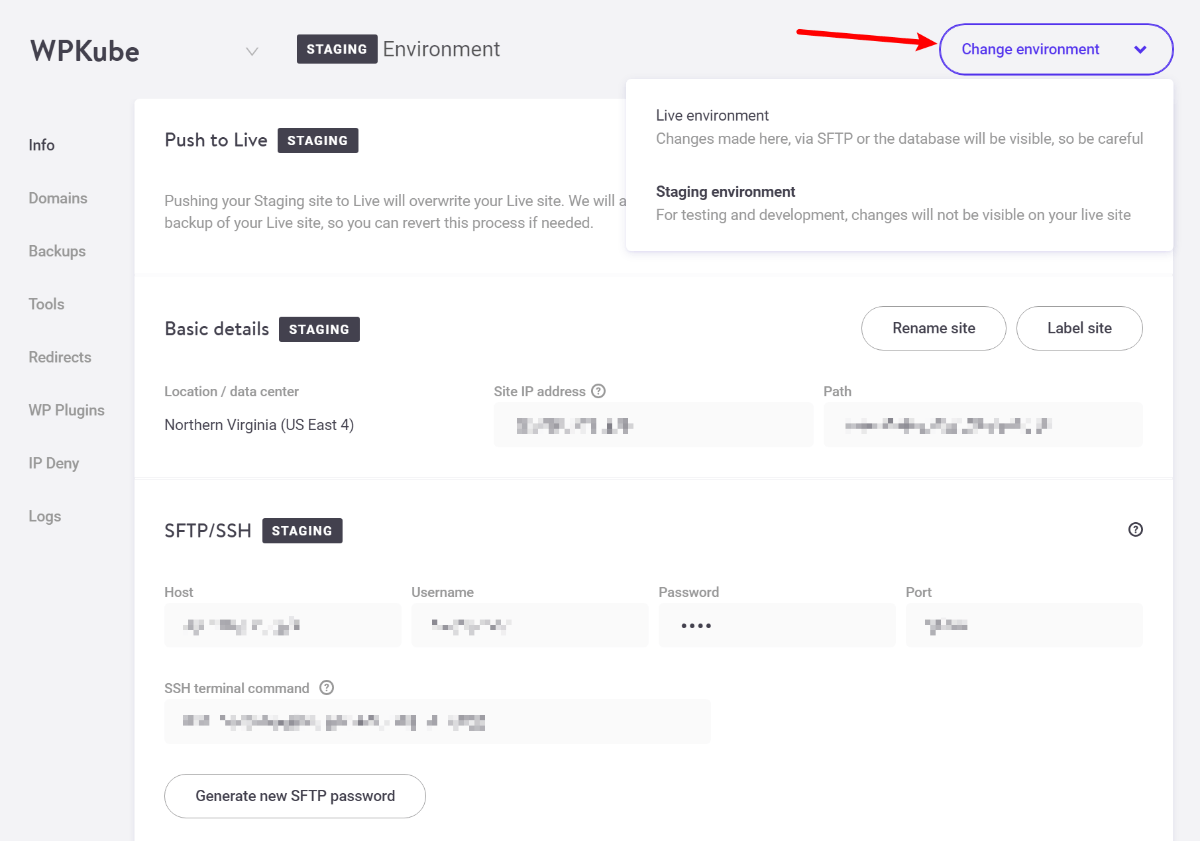Open IP Deny in the sidebar
Screen dimensions: 1200x841
coord(54,463)
